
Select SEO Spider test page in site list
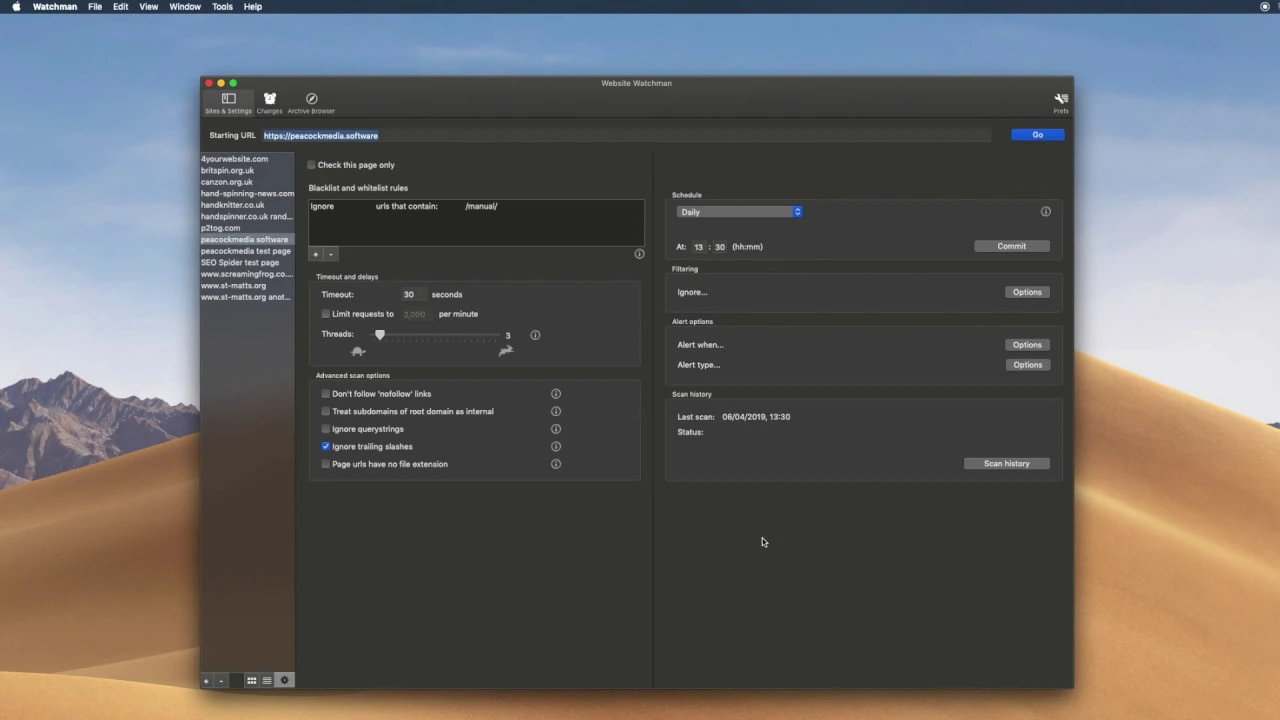click(x=247, y=263)
